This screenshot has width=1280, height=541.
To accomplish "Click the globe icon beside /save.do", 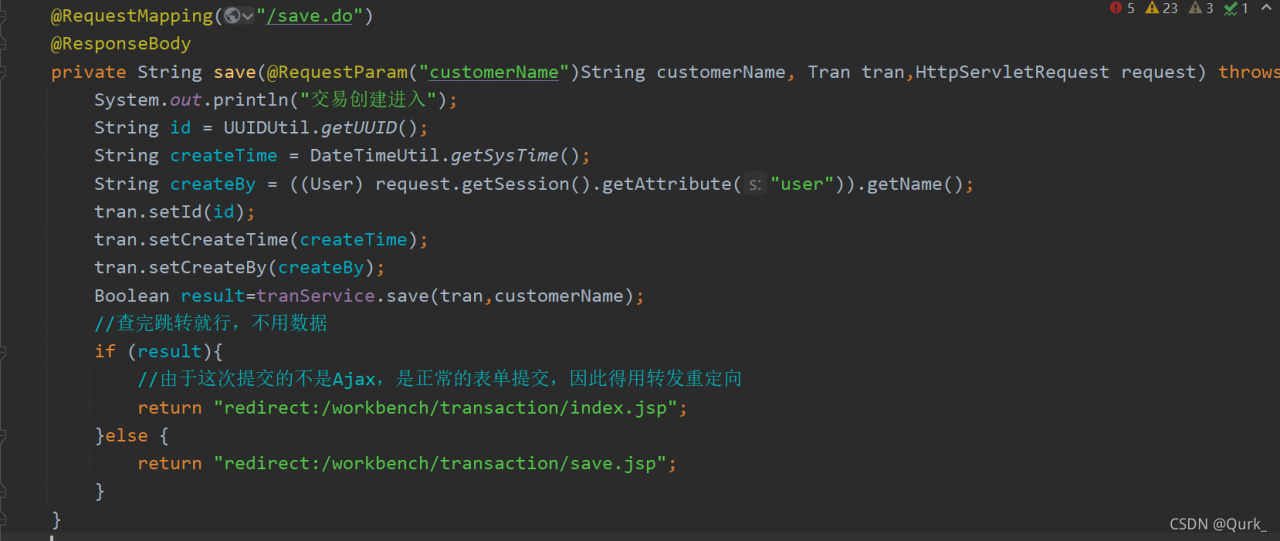I will pos(233,16).
